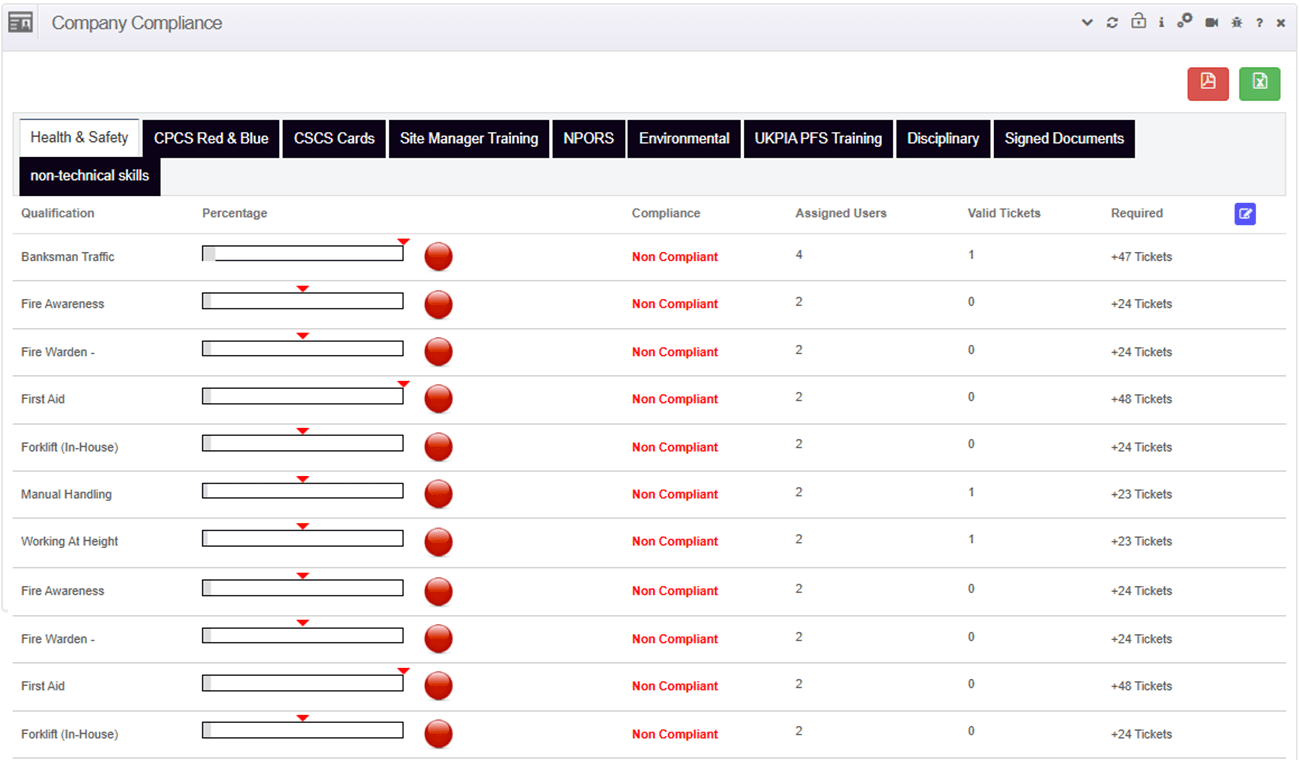Viewport: 1300px width, 760px height.
Task: Open the UKPIA PFS Training tab
Action: click(x=818, y=139)
